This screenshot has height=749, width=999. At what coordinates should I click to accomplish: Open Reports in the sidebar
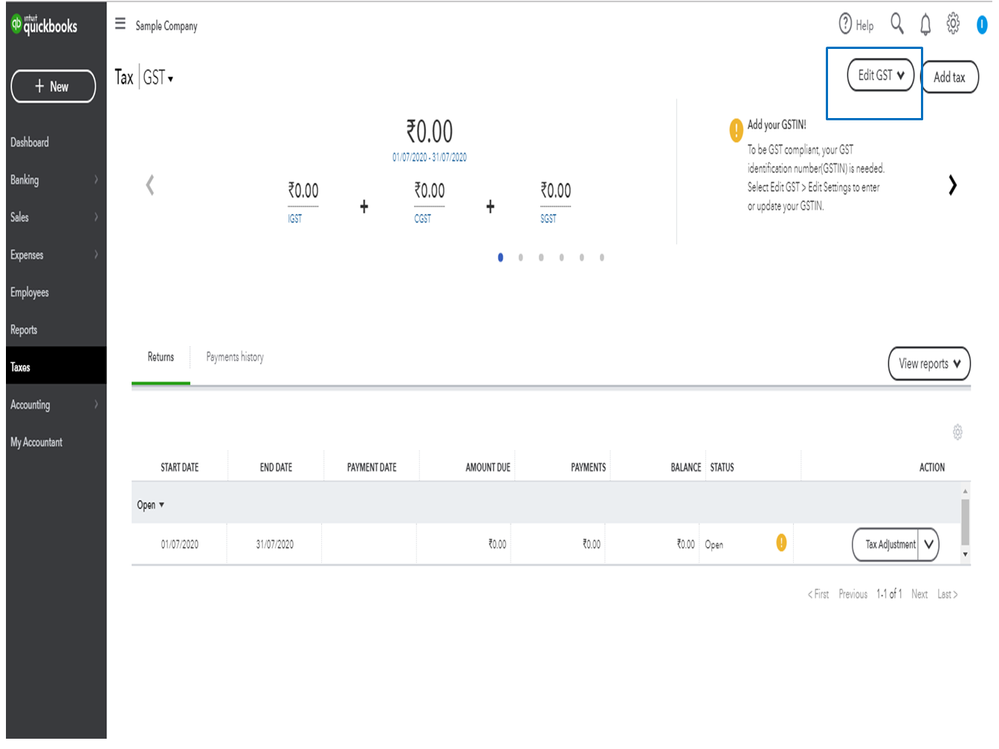(x=56, y=330)
